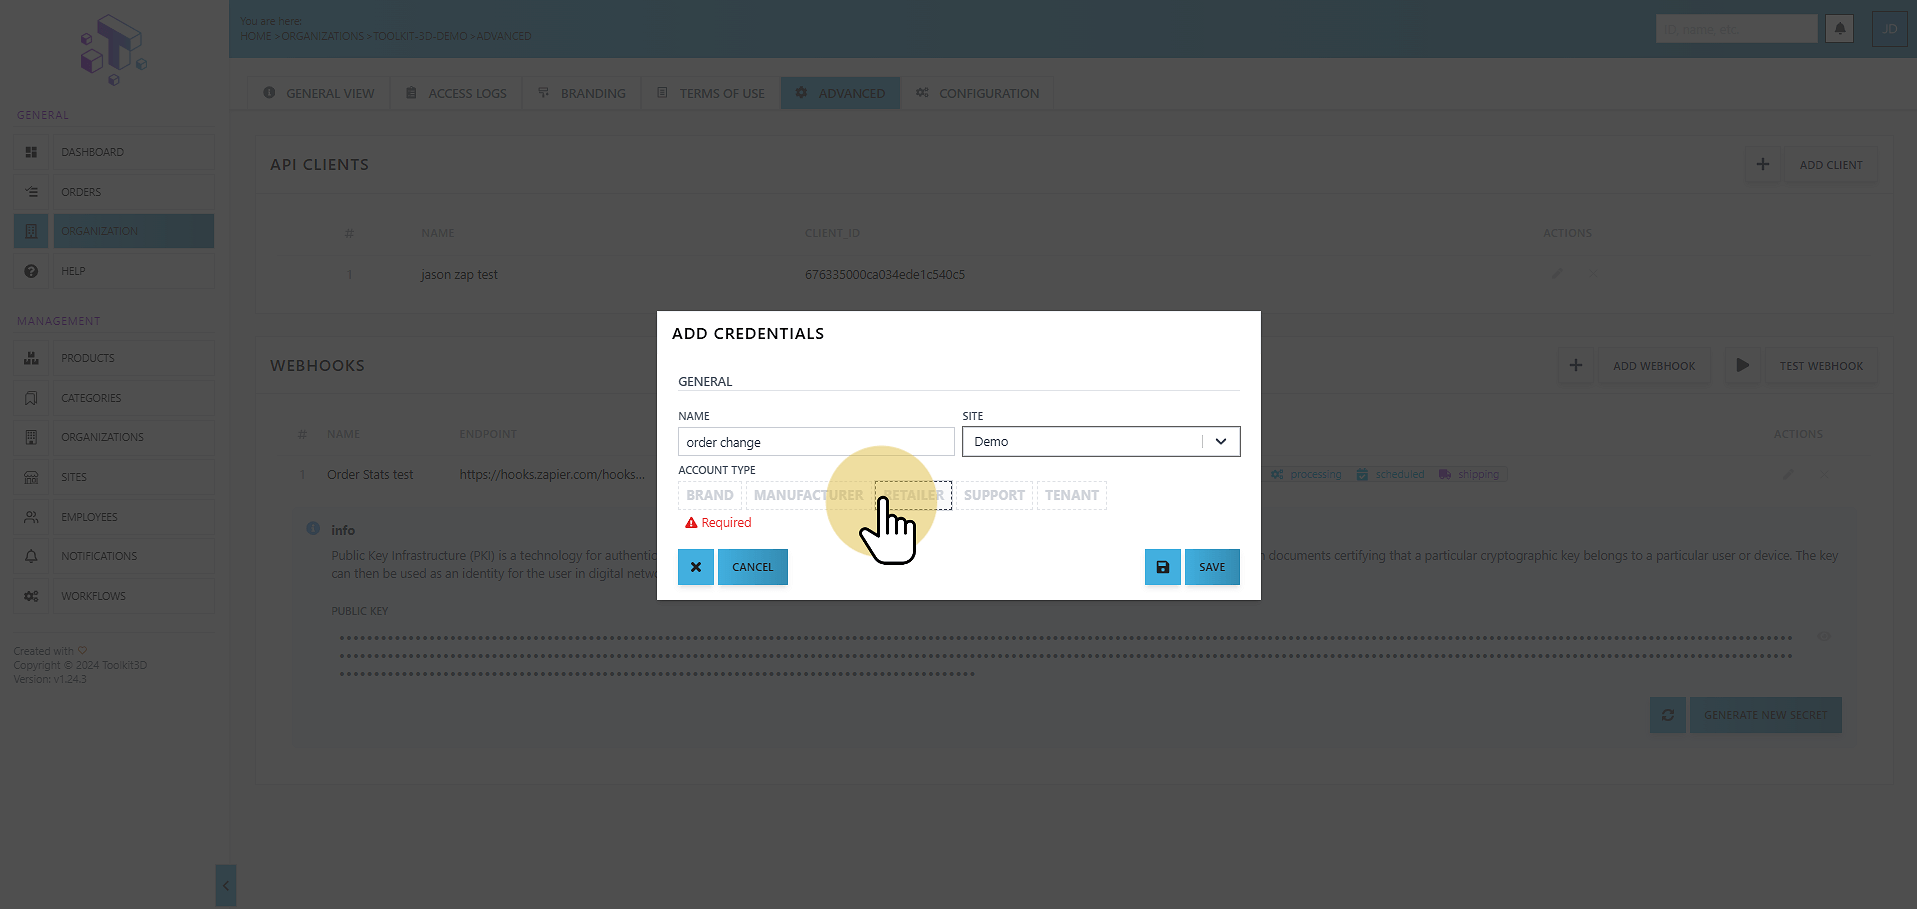Click client ID 676335000ca034ede1c540c5
Image resolution: width=1917 pixels, height=909 pixels.
coord(885,275)
